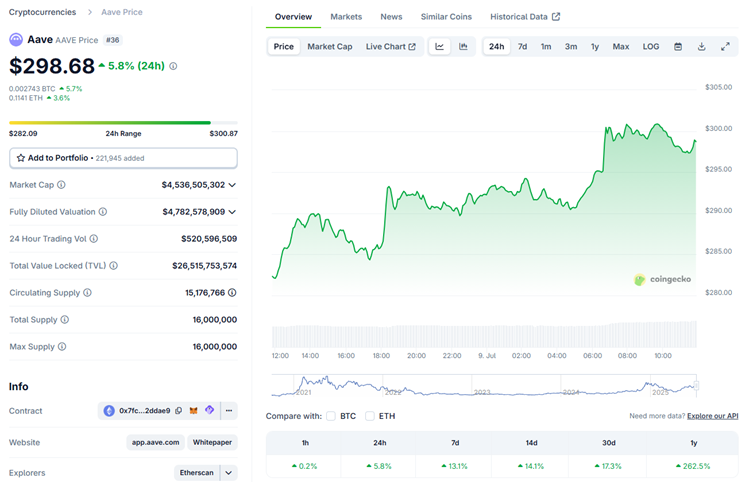Click the 14d 14.1% change cell

[x=531, y=466]
